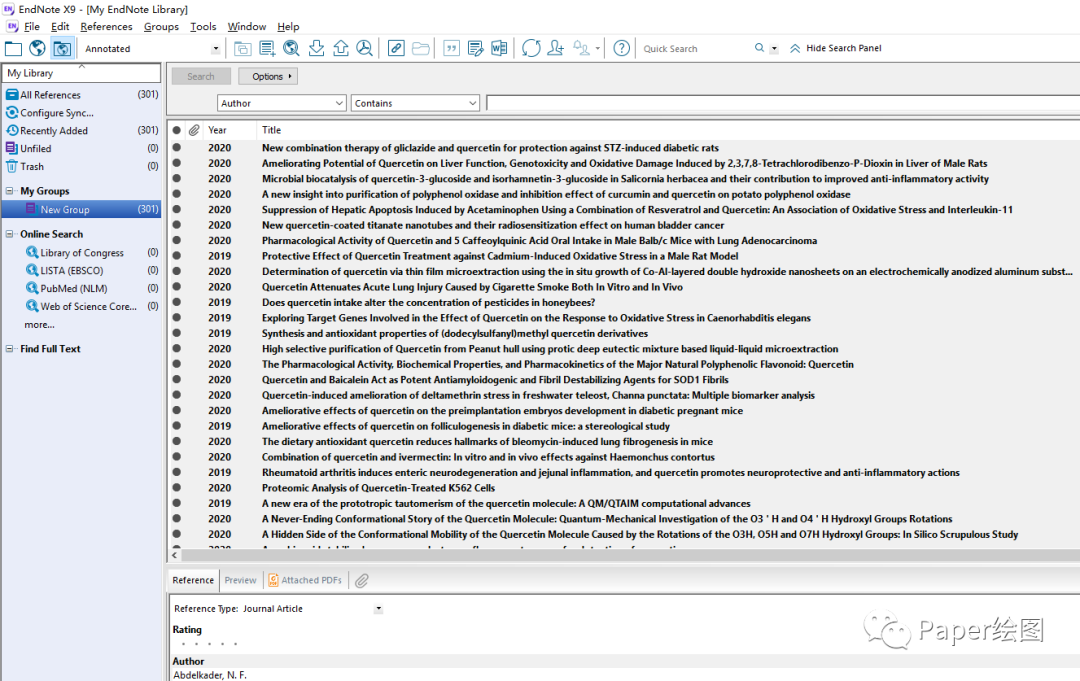Open Activity Feed dropdown arrow
The image size is (1080, 681).
pyautogui.click(x=597, y=49)
